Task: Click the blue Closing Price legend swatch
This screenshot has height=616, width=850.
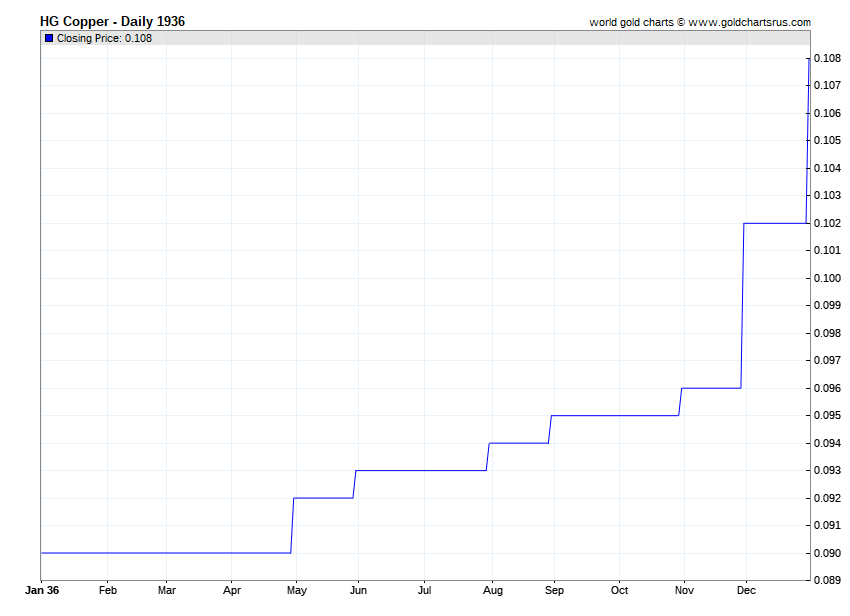Action: coord(49,38)
